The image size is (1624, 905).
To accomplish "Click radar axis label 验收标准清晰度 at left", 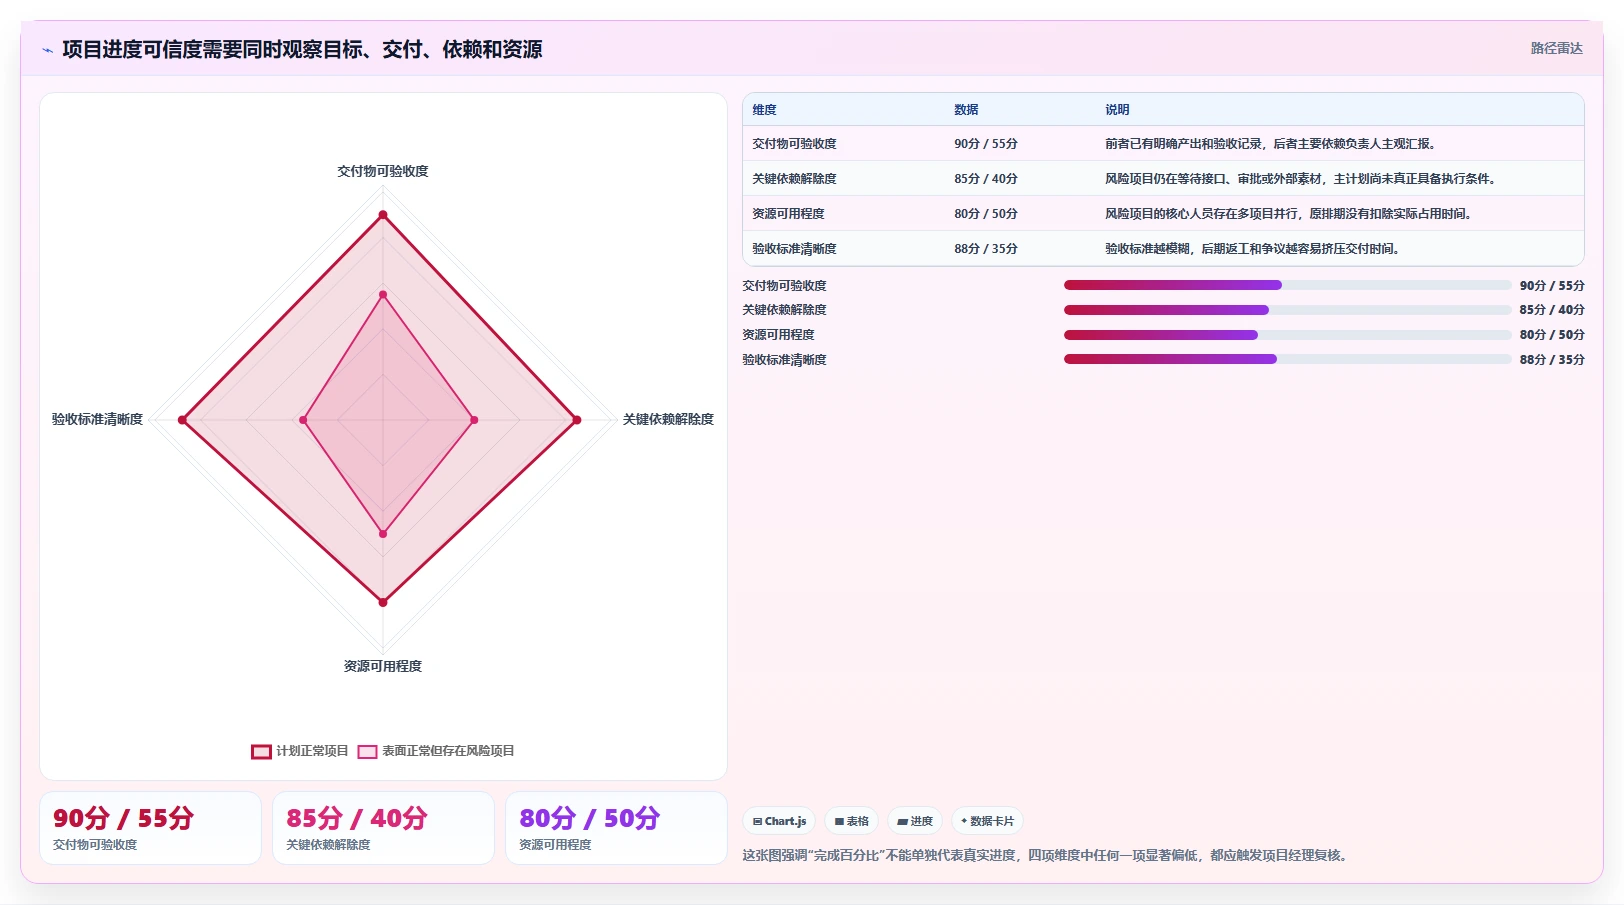I will (x=97, y=419).
